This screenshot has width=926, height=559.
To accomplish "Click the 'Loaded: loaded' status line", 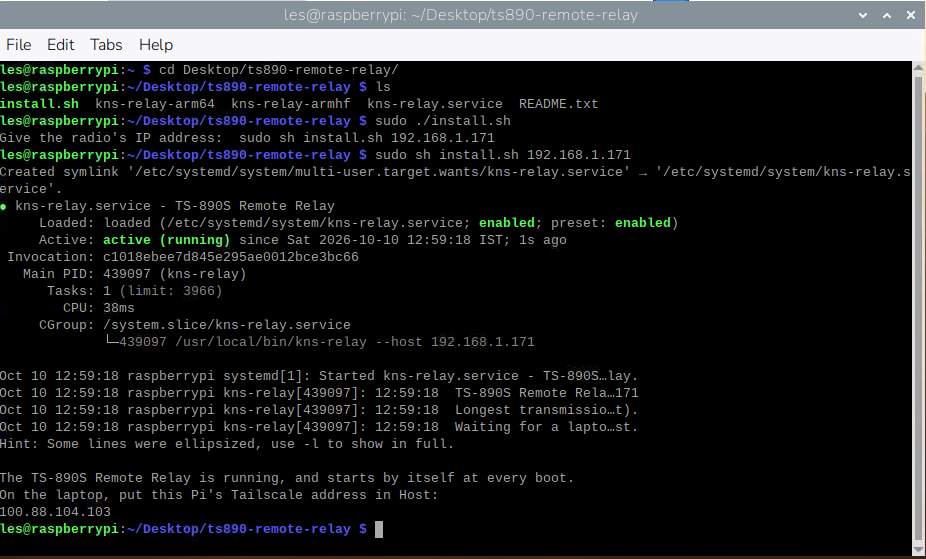I will point(358,223).
